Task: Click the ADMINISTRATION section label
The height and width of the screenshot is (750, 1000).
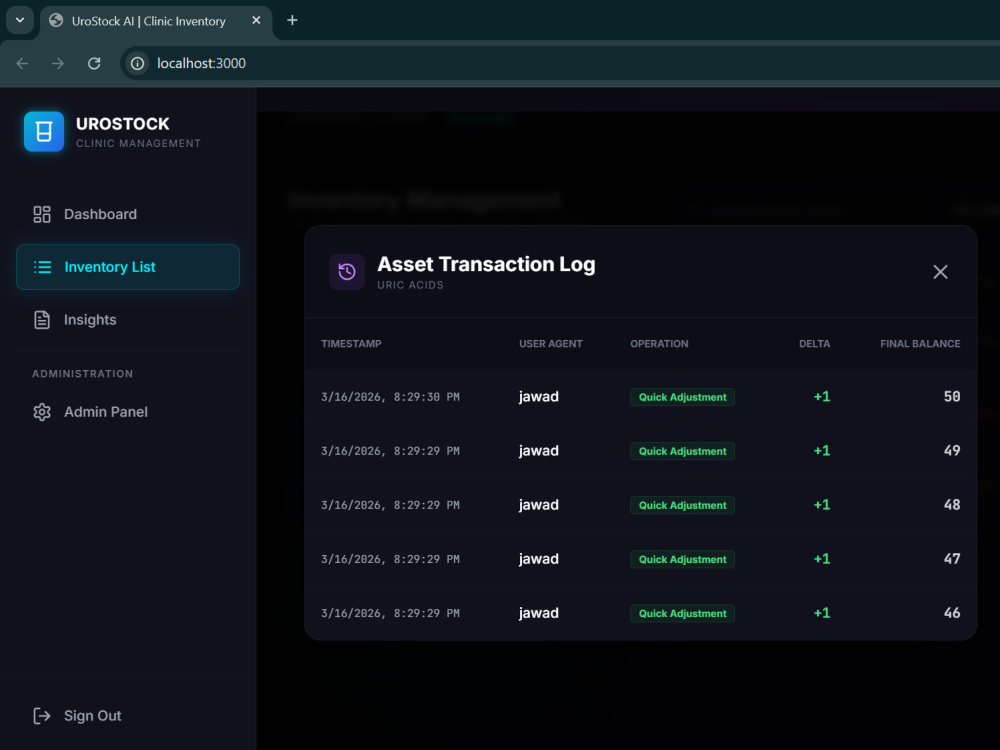Action: tap(83, 374)
